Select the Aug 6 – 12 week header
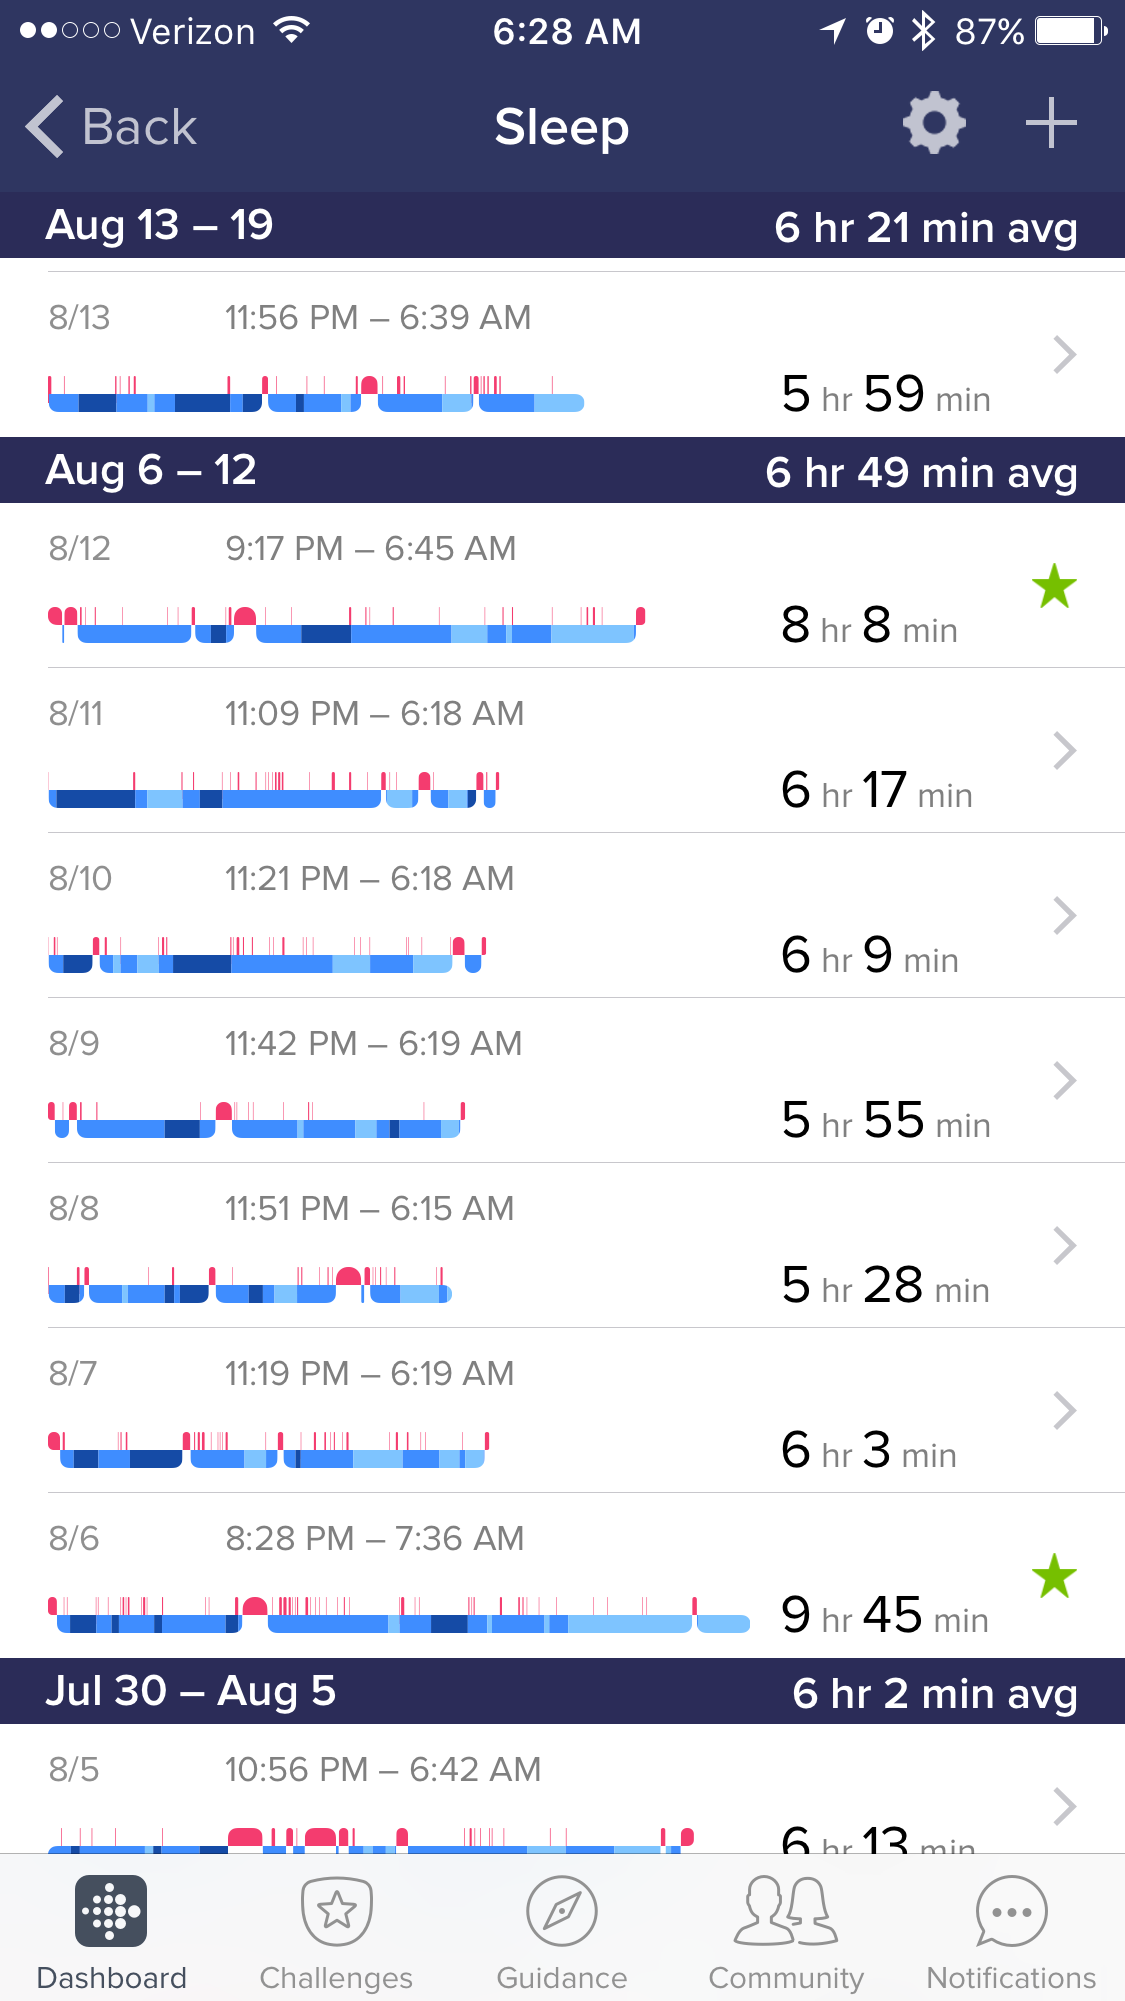The width and height of the screenshot is (1125, 2001). click(x=151, y=470)
